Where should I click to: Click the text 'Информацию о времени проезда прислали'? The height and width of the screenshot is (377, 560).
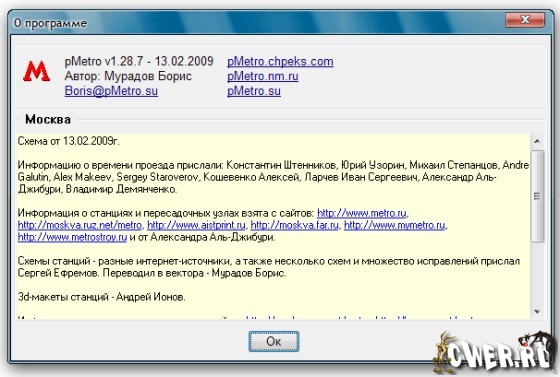point(120,165)
